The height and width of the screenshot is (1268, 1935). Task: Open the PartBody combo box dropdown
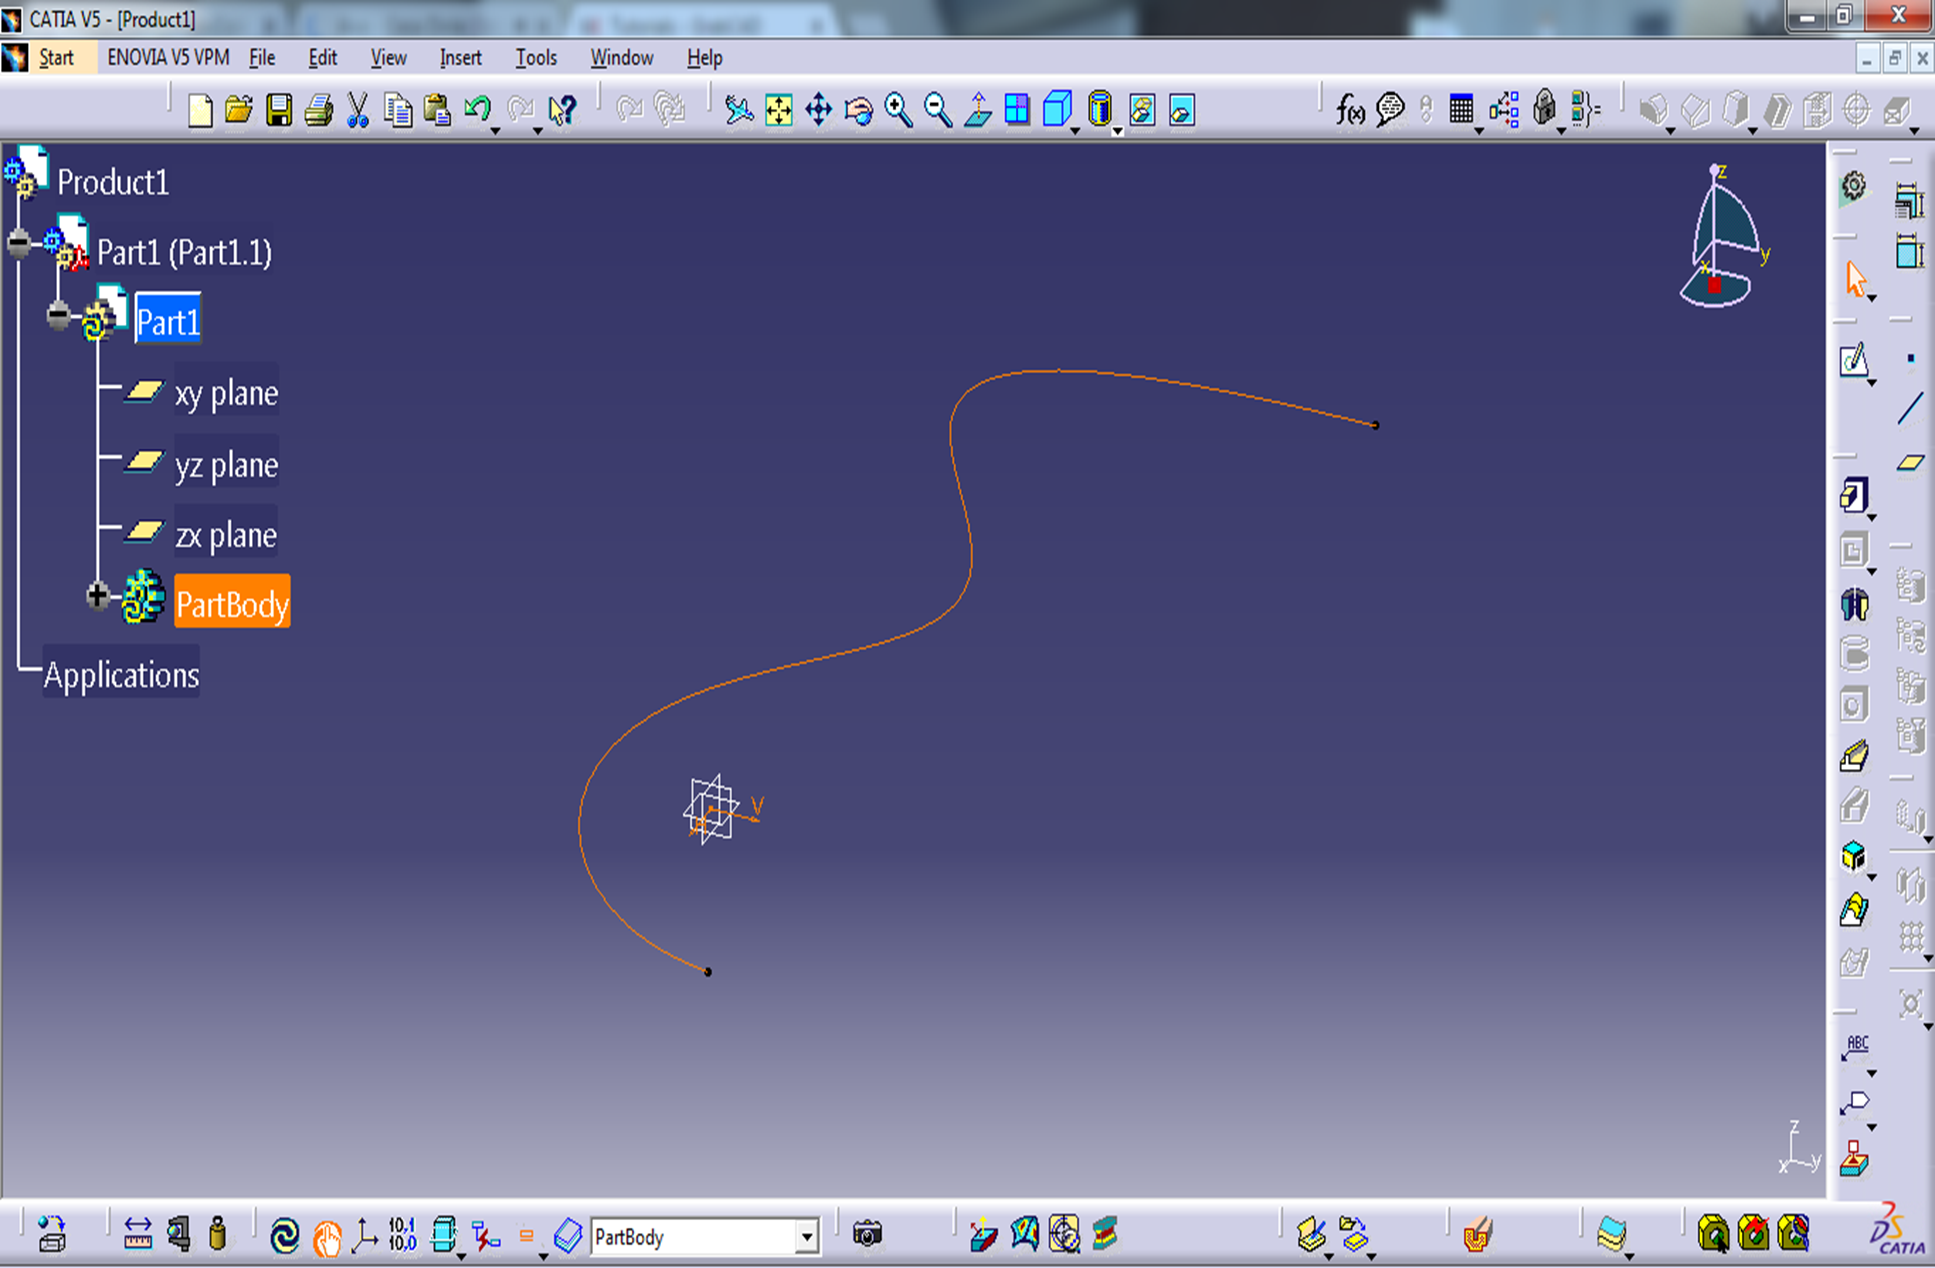coord(806,1238)
